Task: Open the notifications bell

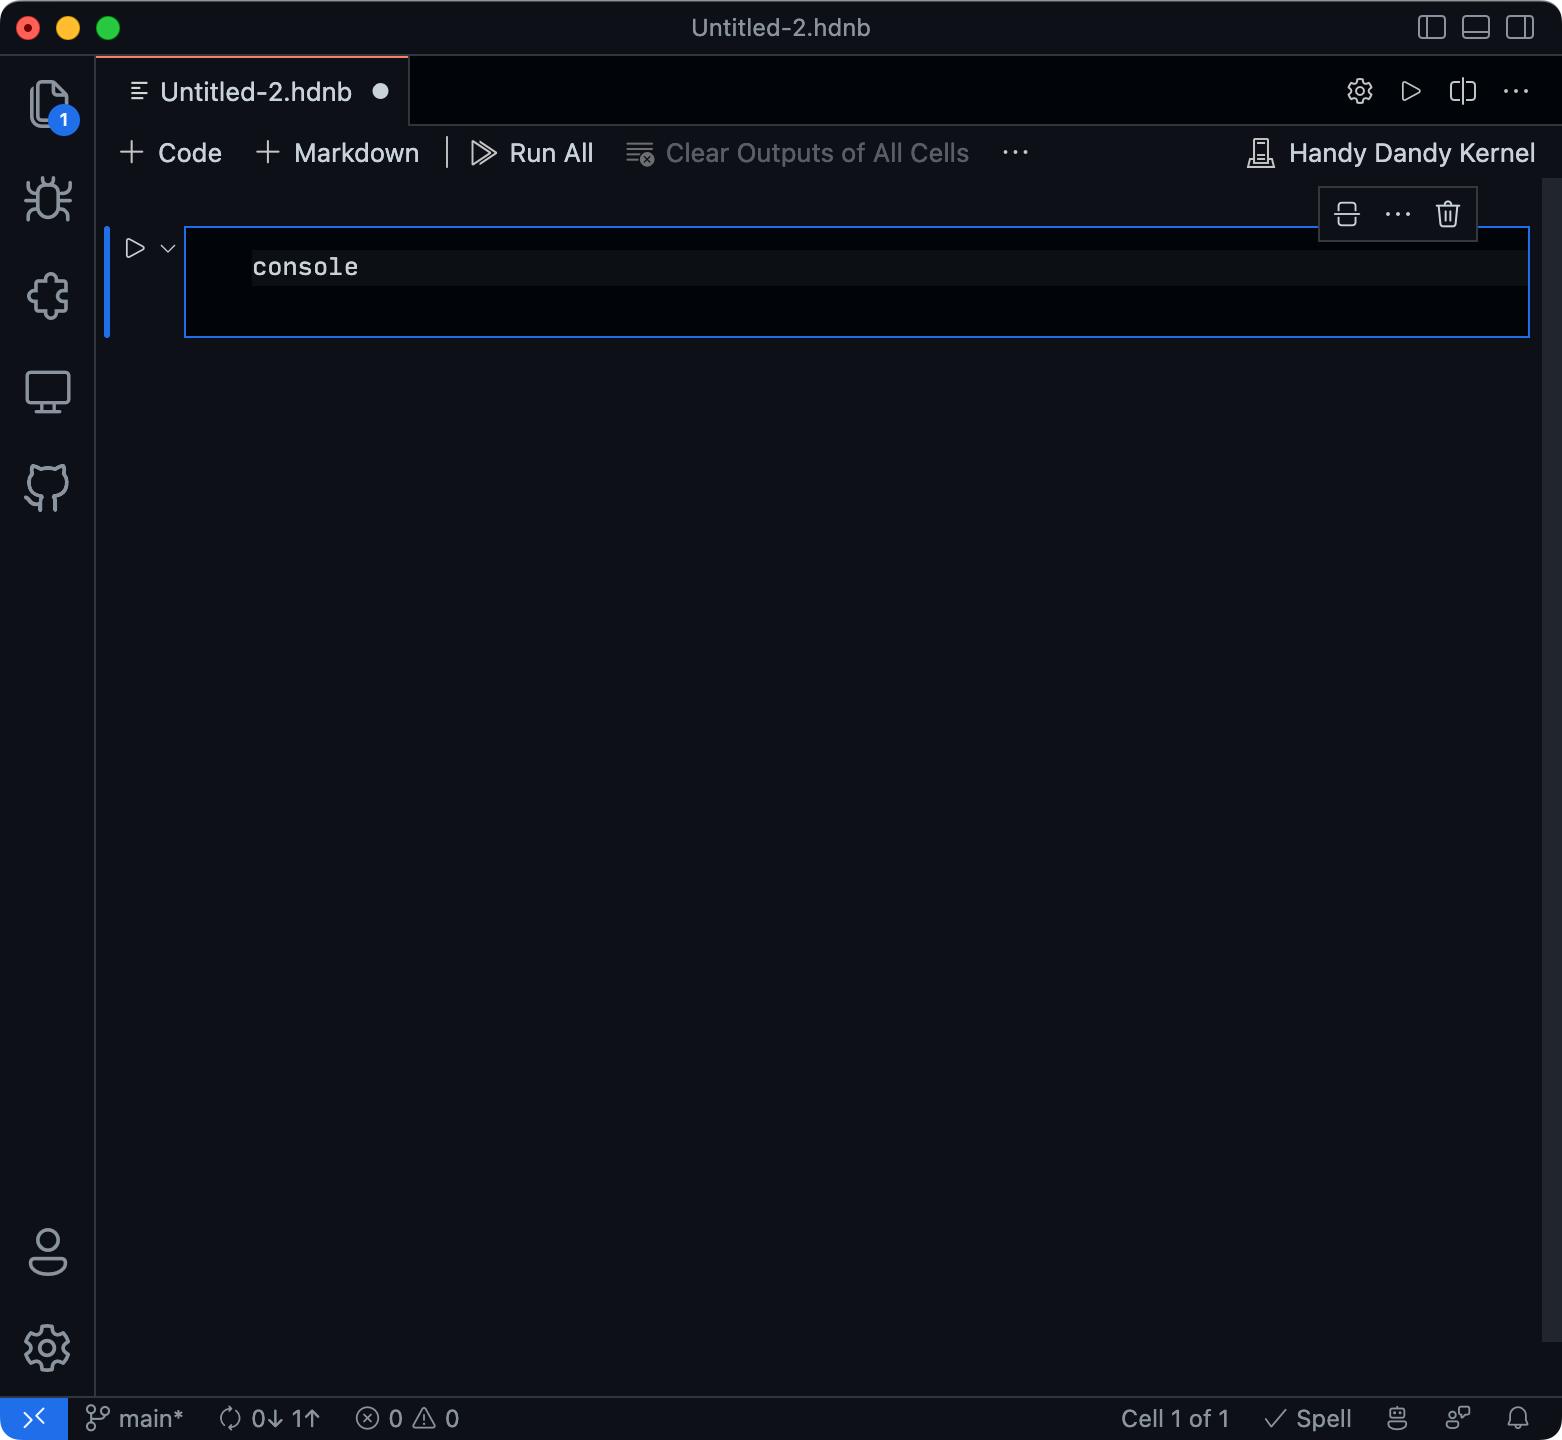Action: pyautogui.click(x=1518, y=1418)
